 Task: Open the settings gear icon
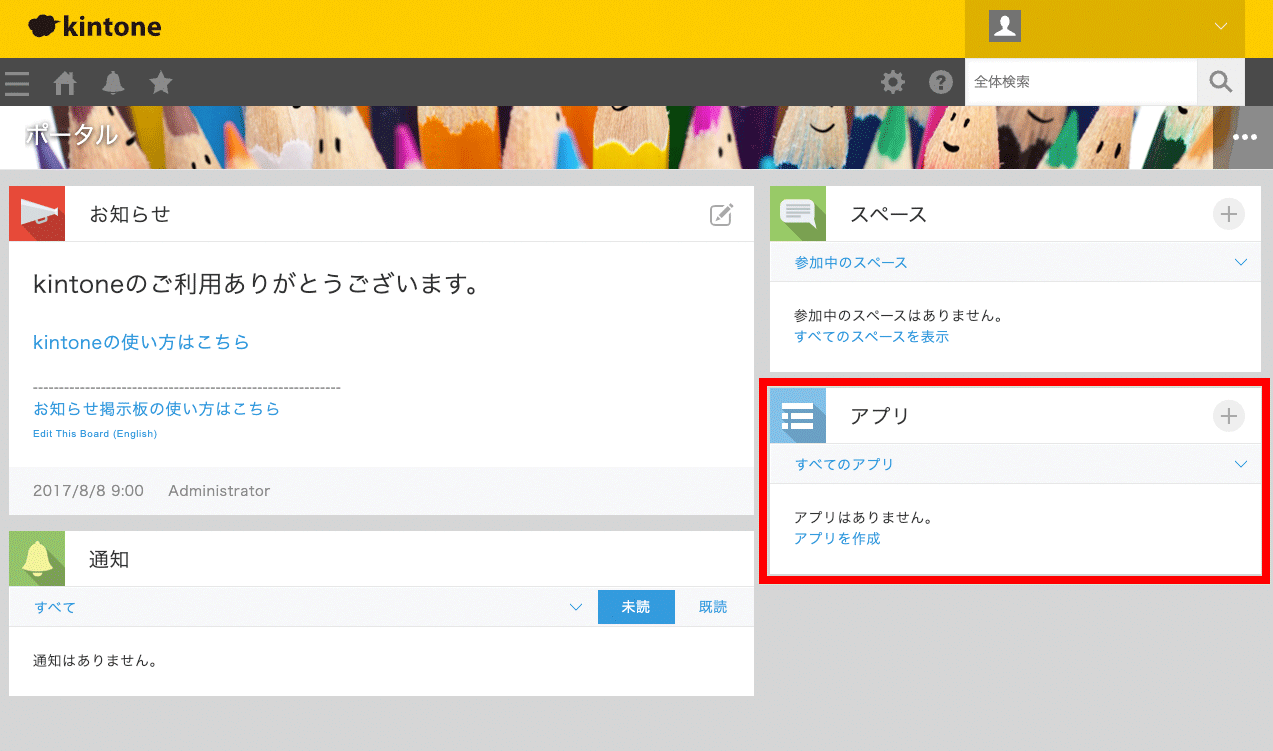(893, 82)
